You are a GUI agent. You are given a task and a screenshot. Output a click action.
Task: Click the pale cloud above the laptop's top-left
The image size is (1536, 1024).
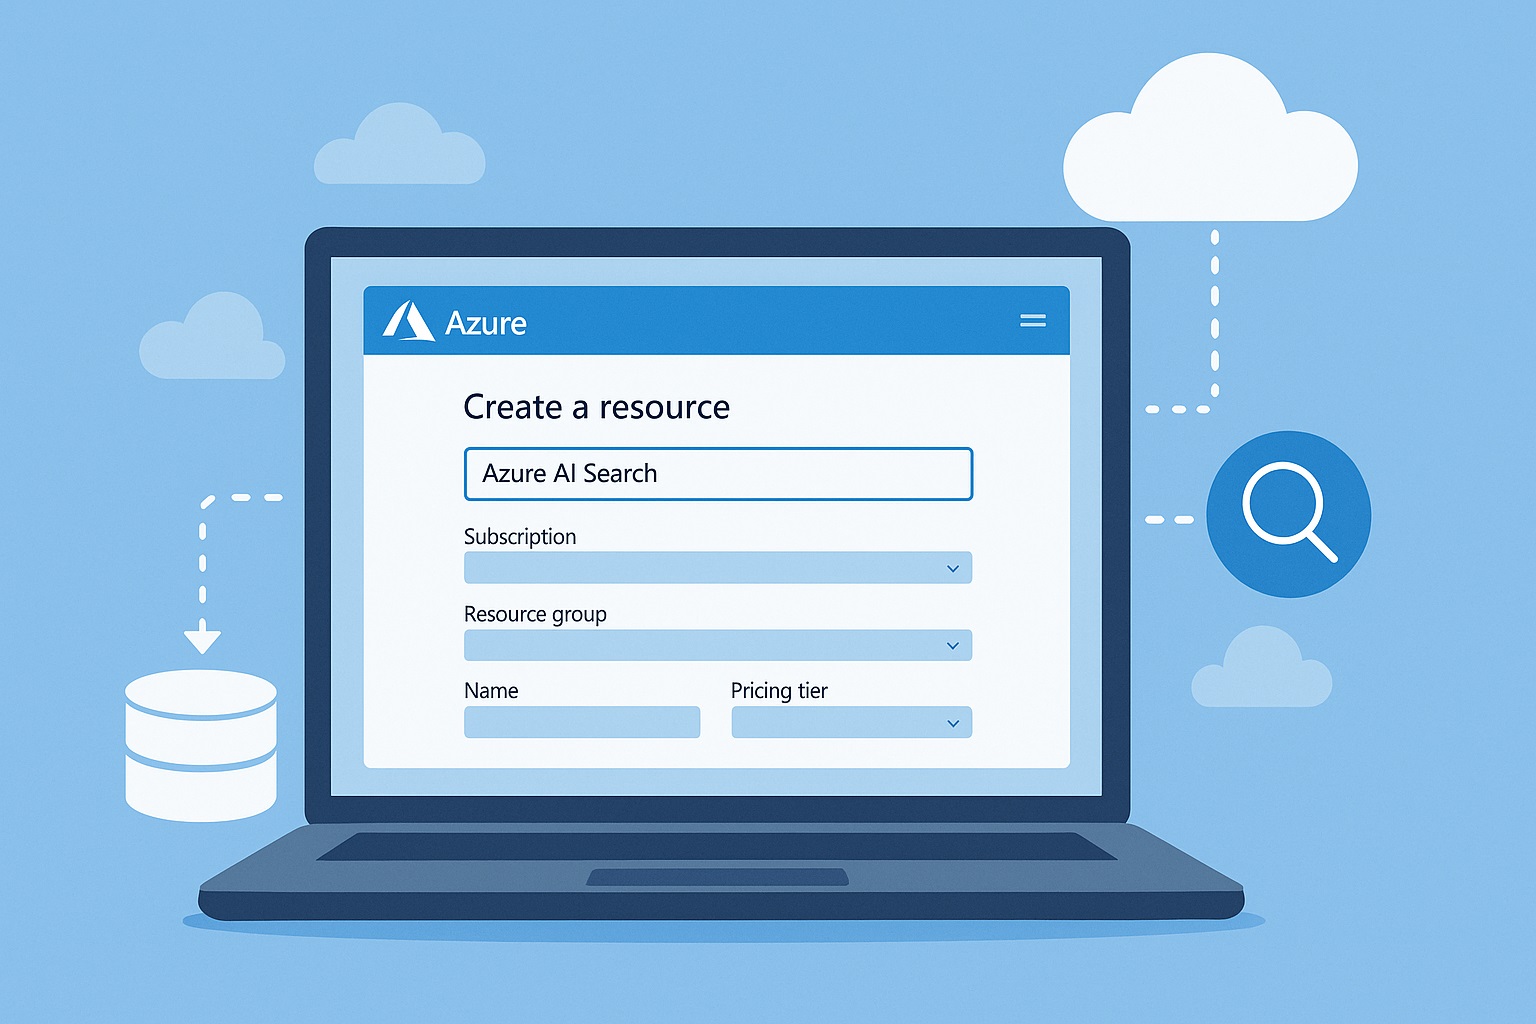pyautogui.click(x=400, y=148)
